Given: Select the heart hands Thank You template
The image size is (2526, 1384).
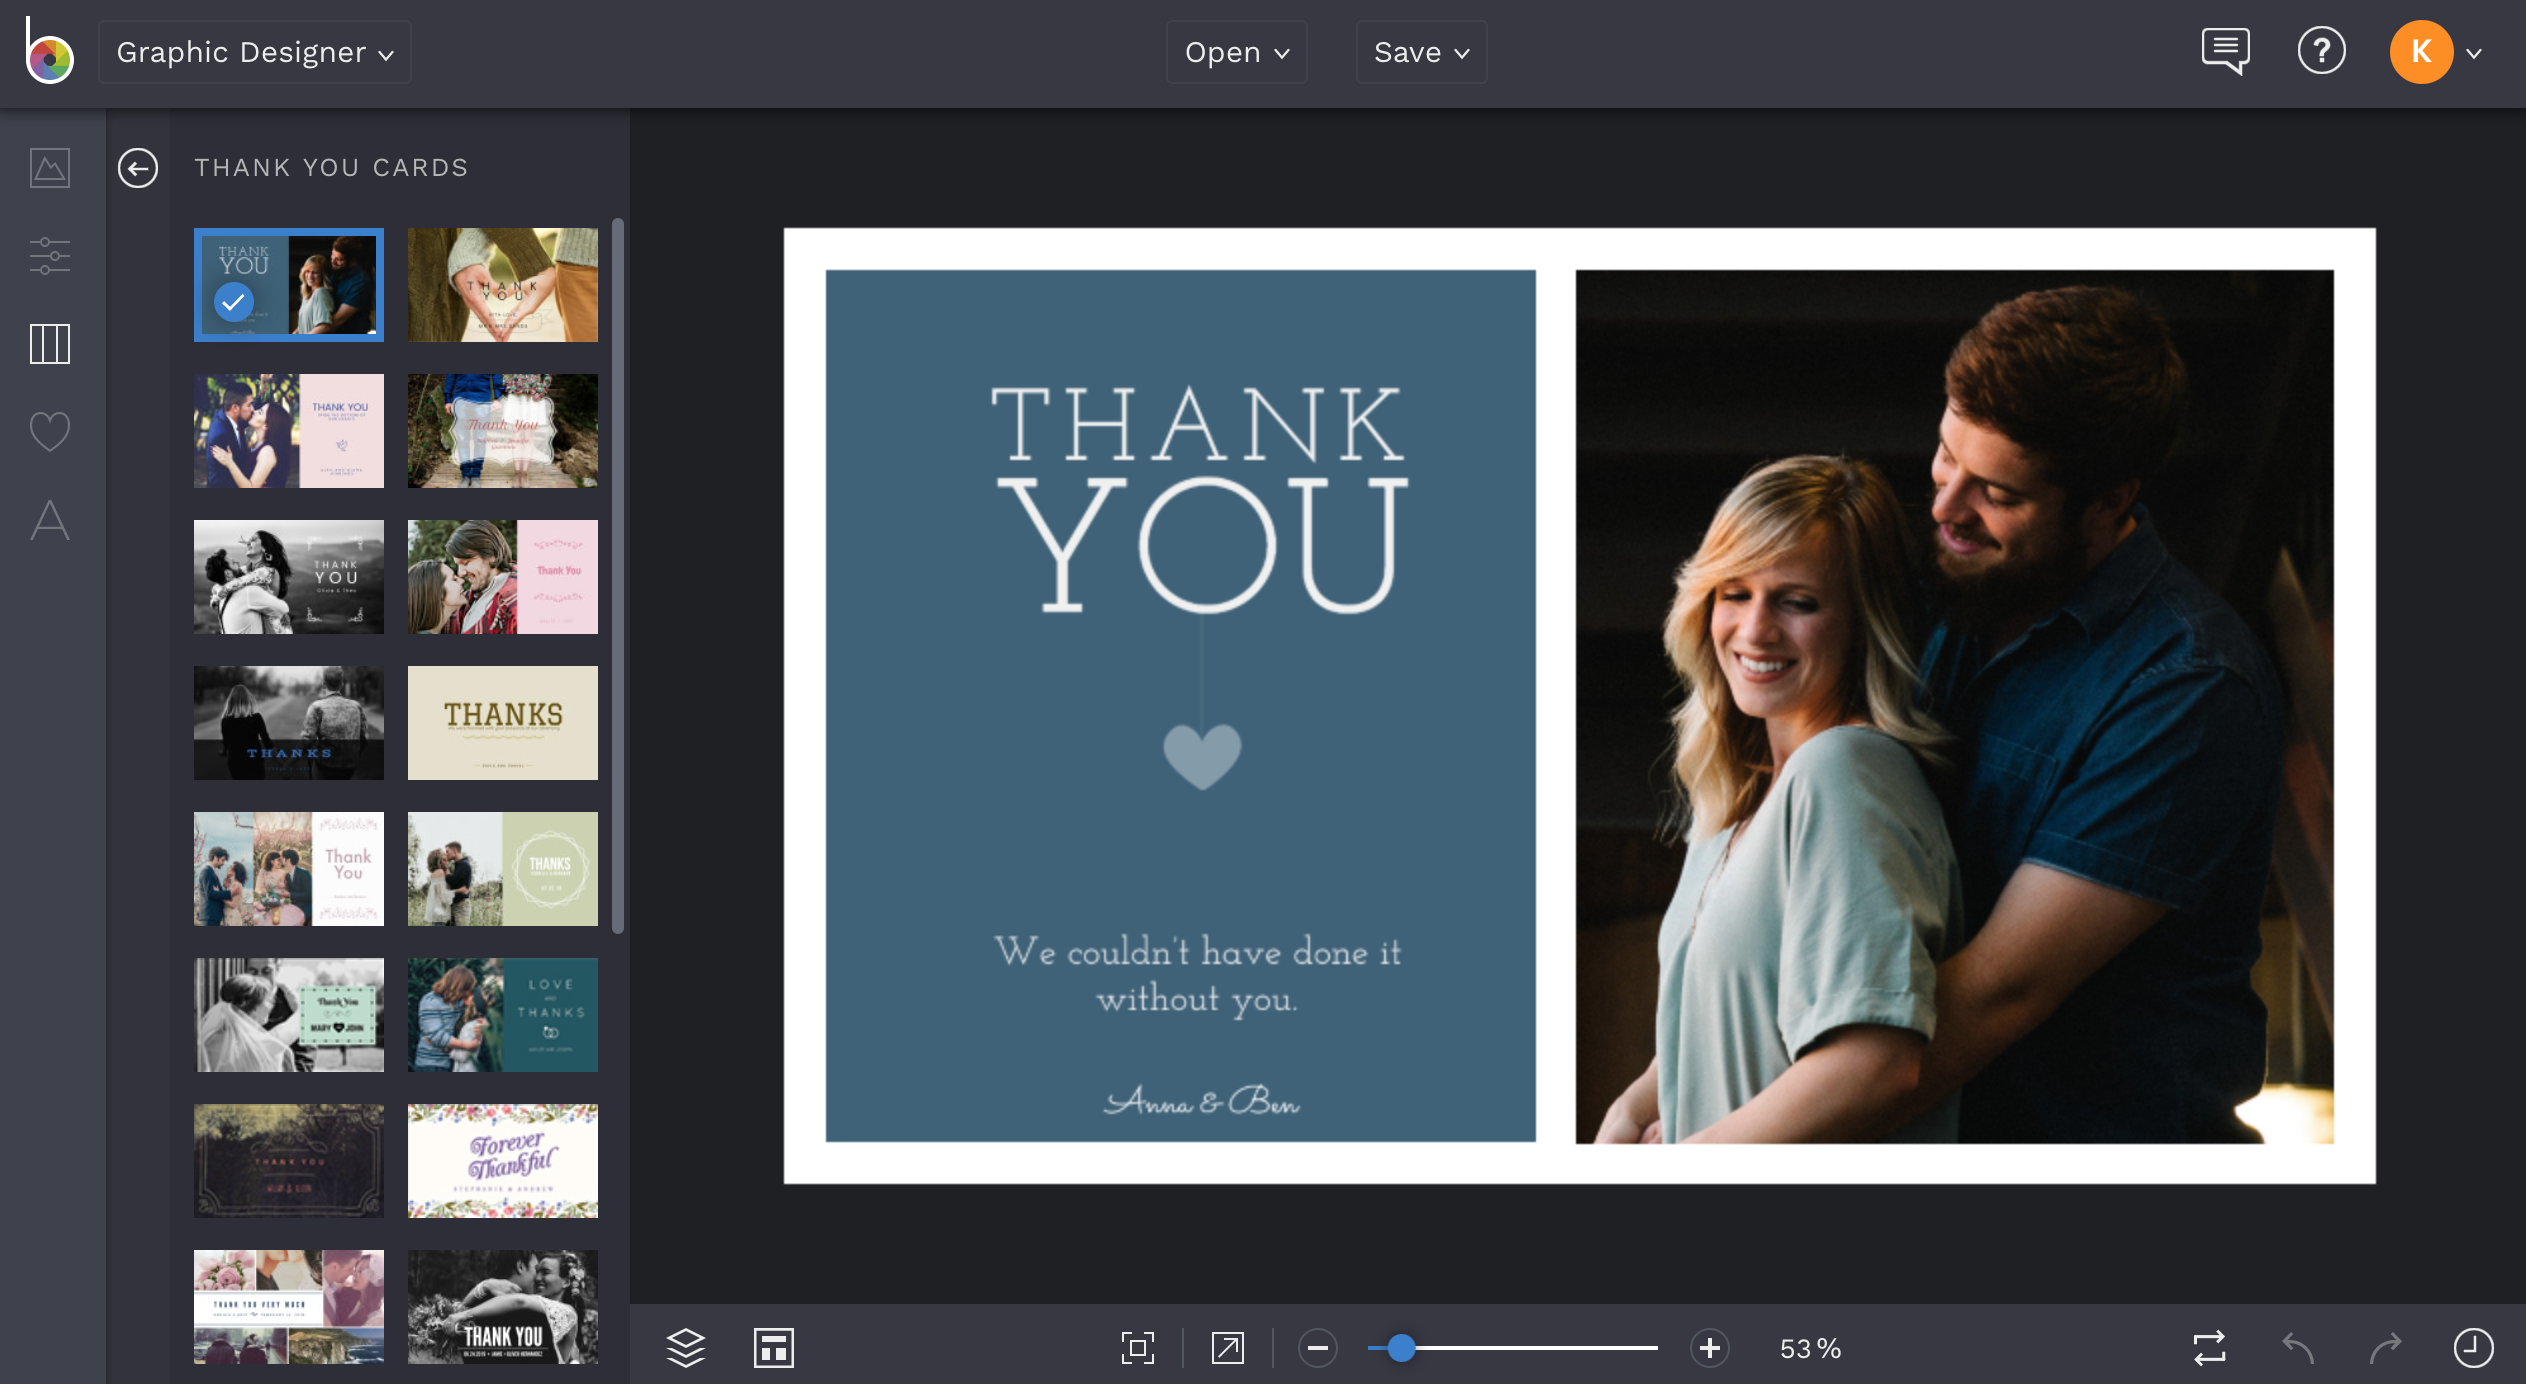Looking at the screenshot, I should pyautogui.click(x=503, y=285).
